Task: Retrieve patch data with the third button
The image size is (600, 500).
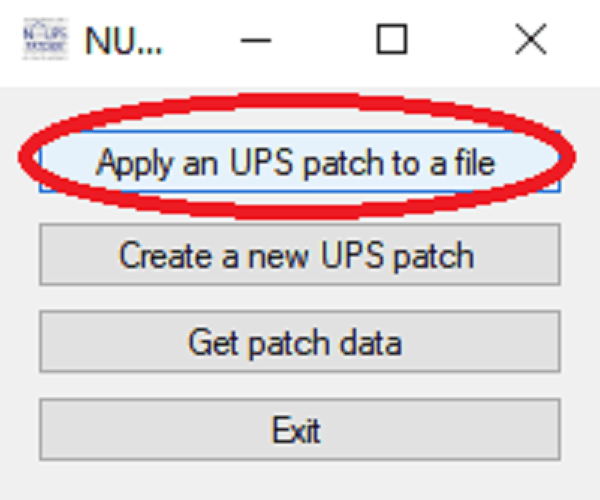Action: (298, 343)
